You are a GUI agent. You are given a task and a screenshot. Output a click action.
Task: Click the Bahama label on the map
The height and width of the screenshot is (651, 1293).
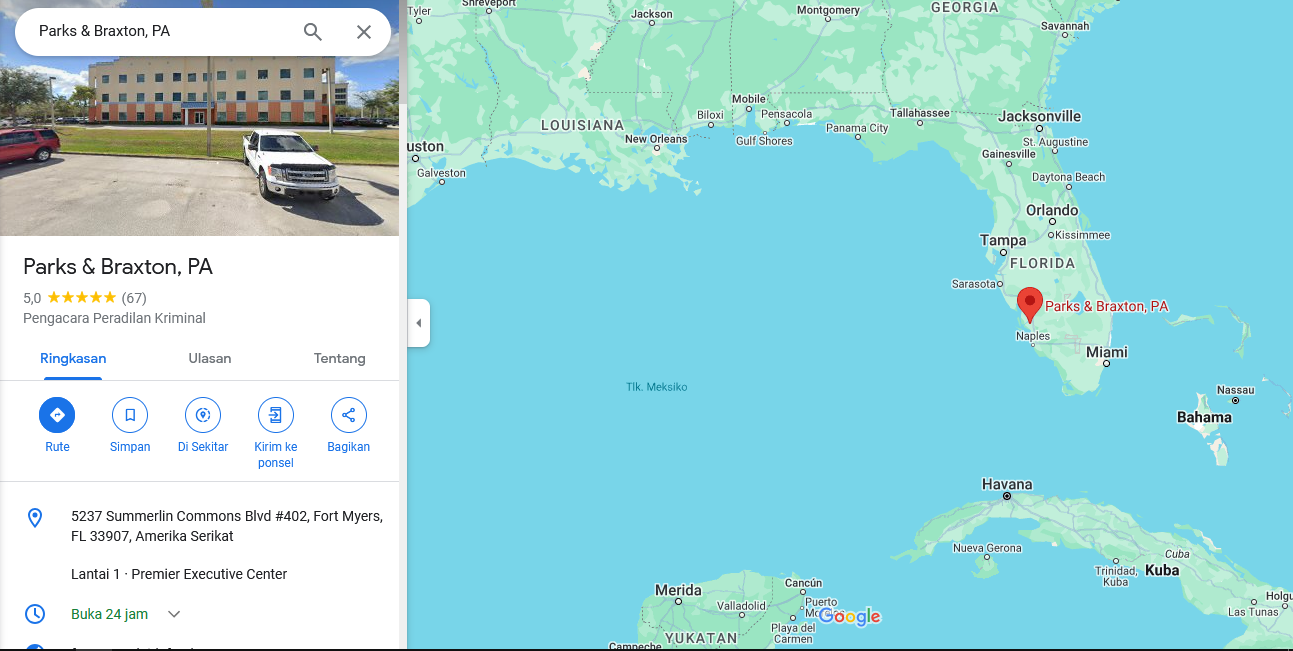coord(1204,417)
